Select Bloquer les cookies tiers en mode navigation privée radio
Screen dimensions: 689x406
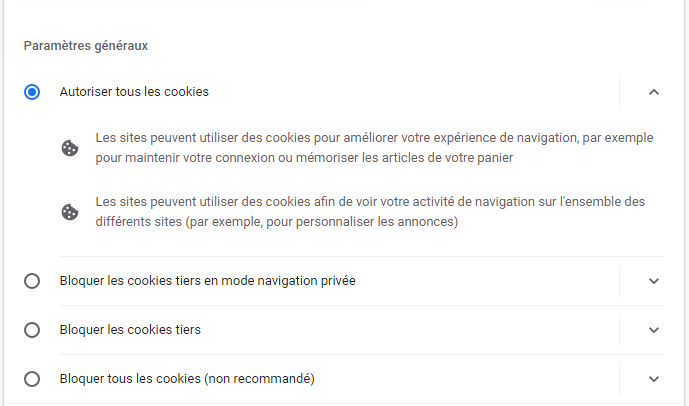32,281
